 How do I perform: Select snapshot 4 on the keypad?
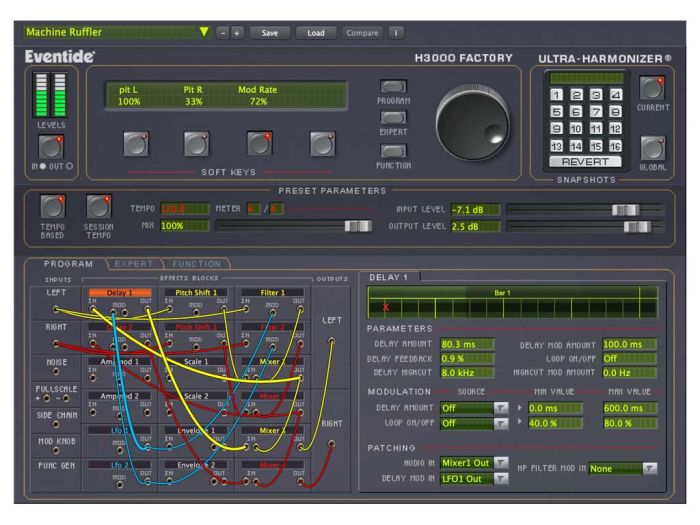[616, 95]
